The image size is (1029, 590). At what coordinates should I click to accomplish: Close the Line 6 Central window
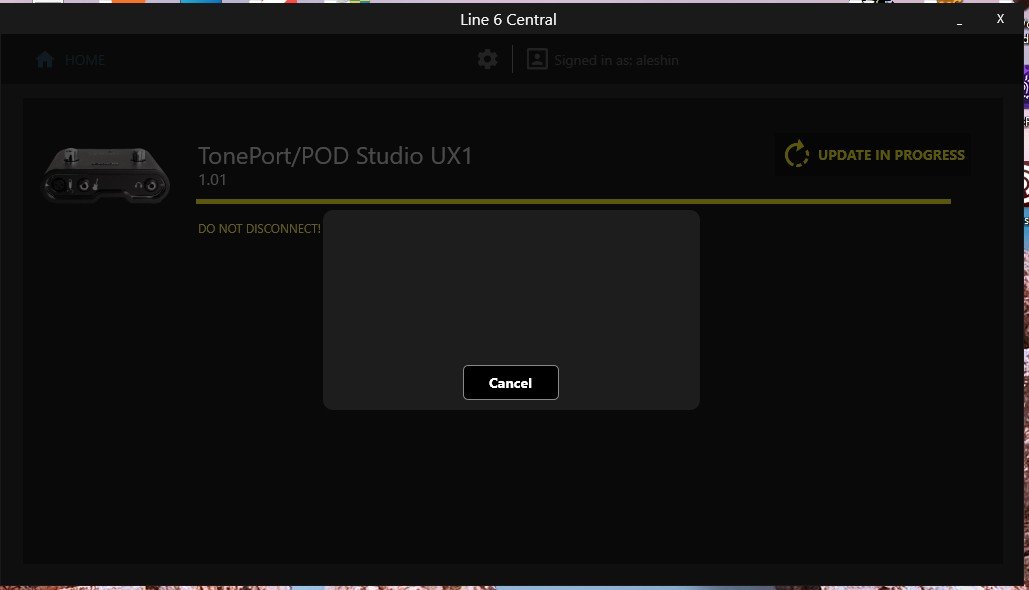(1000, 19)
